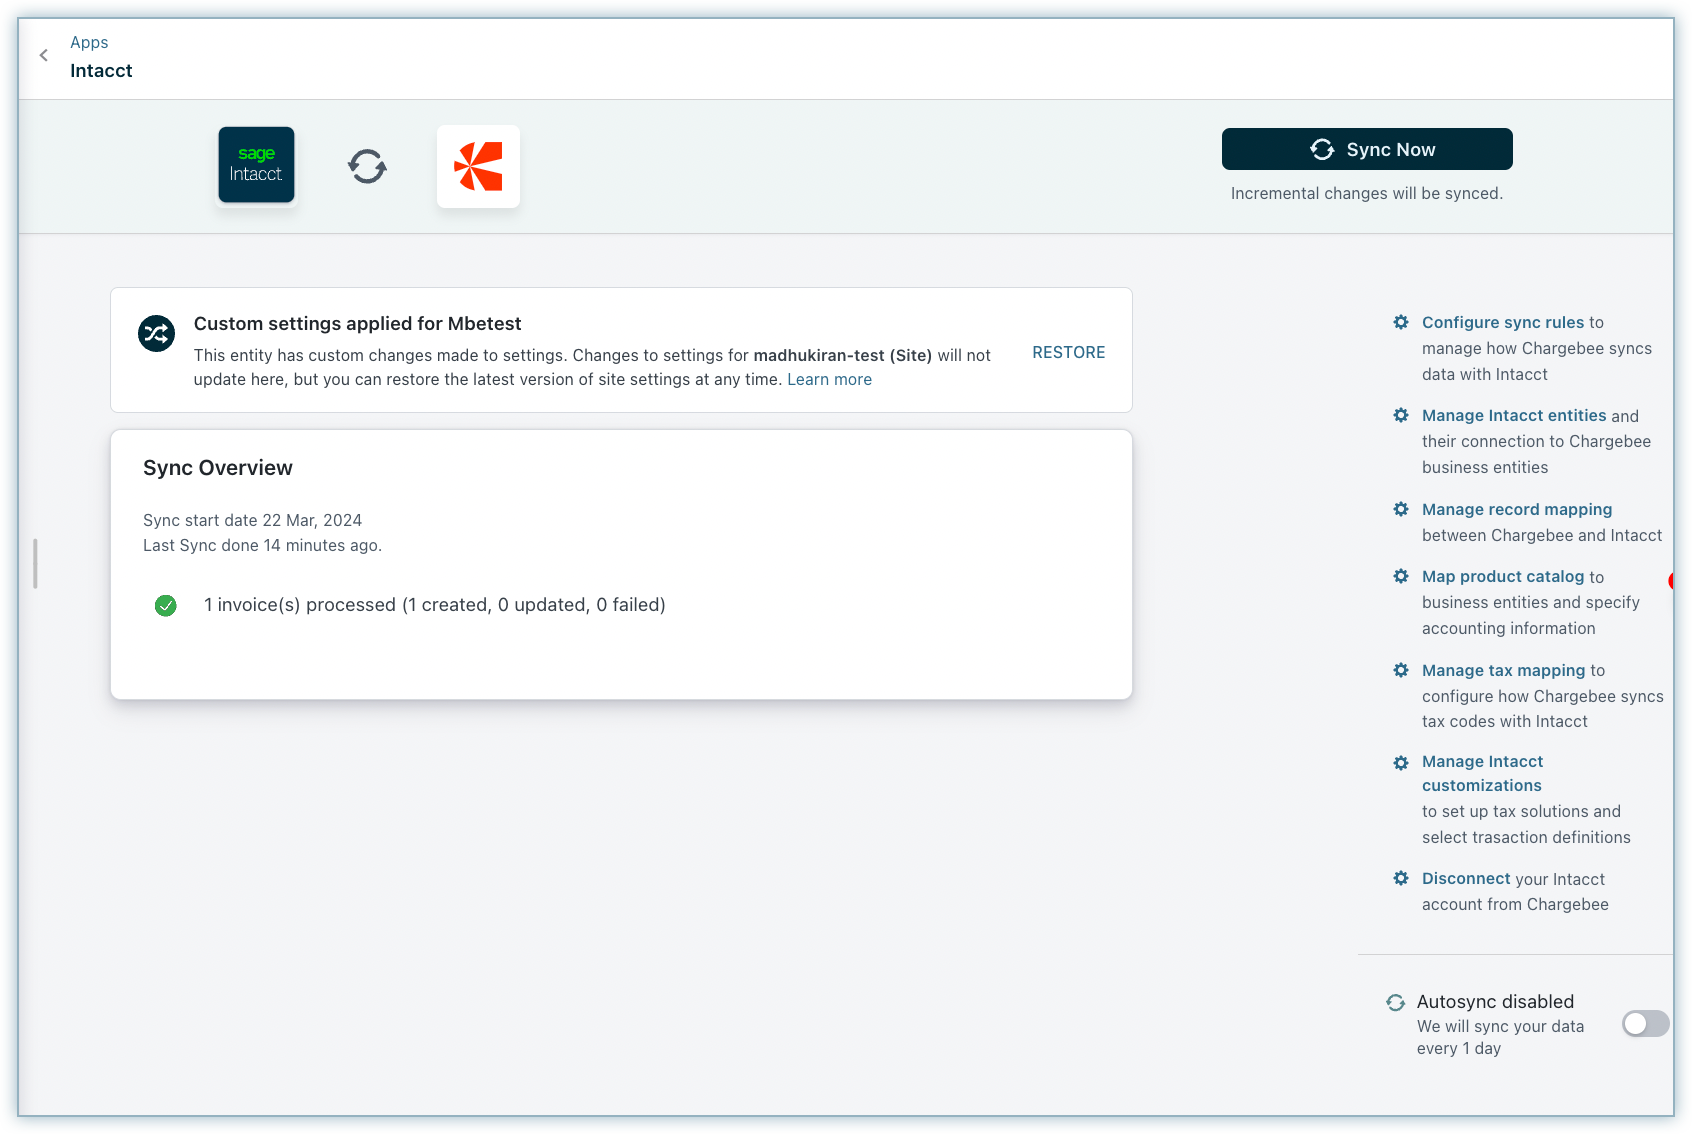This screenshot has height=1134, width=1692.
Task: Click the sync arrows between the logos
Action: click(367, 166)
